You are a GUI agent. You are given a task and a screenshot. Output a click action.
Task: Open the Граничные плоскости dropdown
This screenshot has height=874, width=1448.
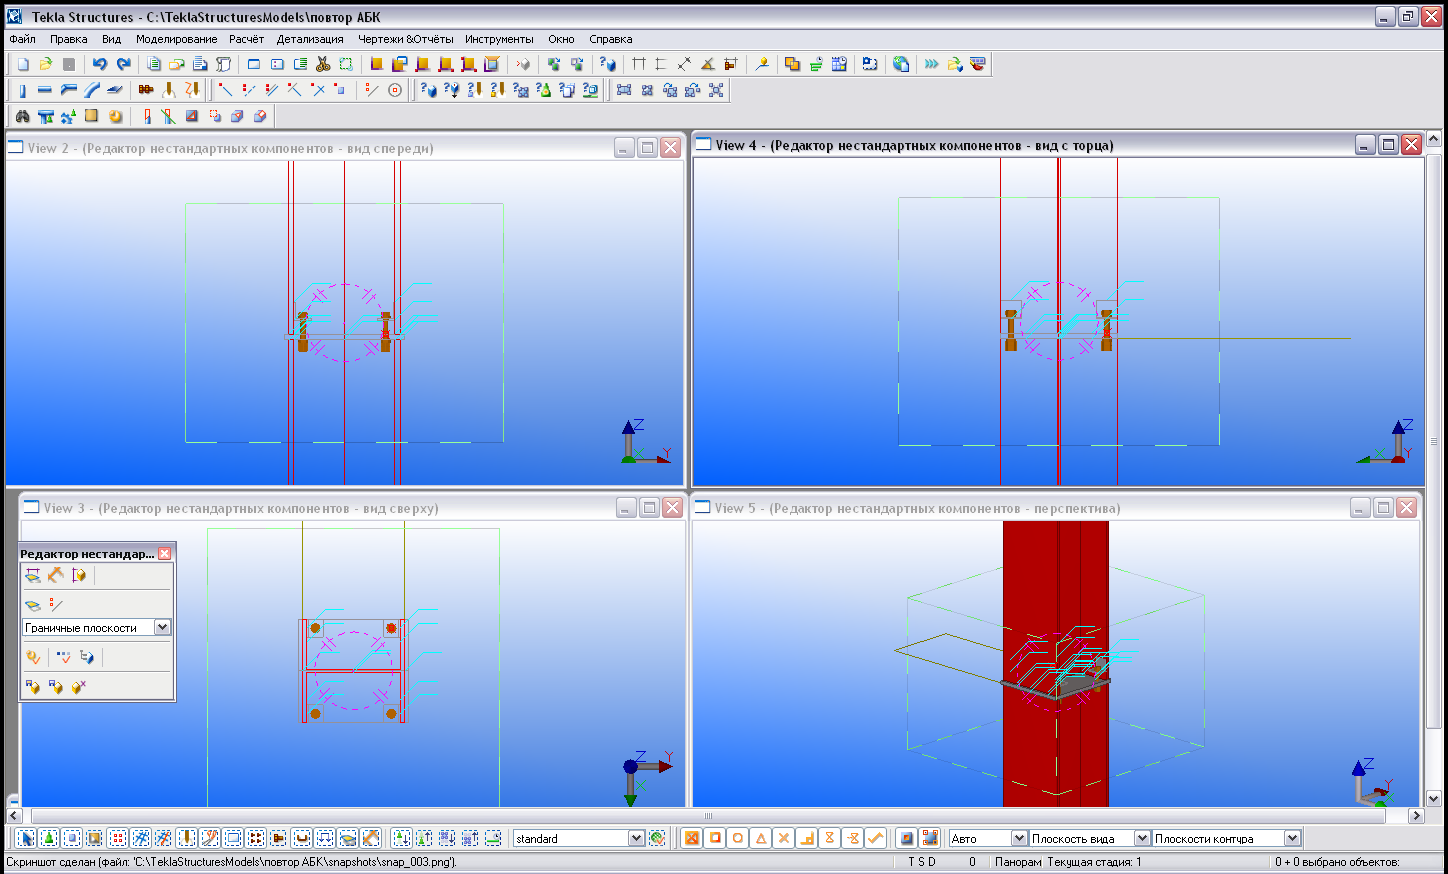click(x=162, y=627)
